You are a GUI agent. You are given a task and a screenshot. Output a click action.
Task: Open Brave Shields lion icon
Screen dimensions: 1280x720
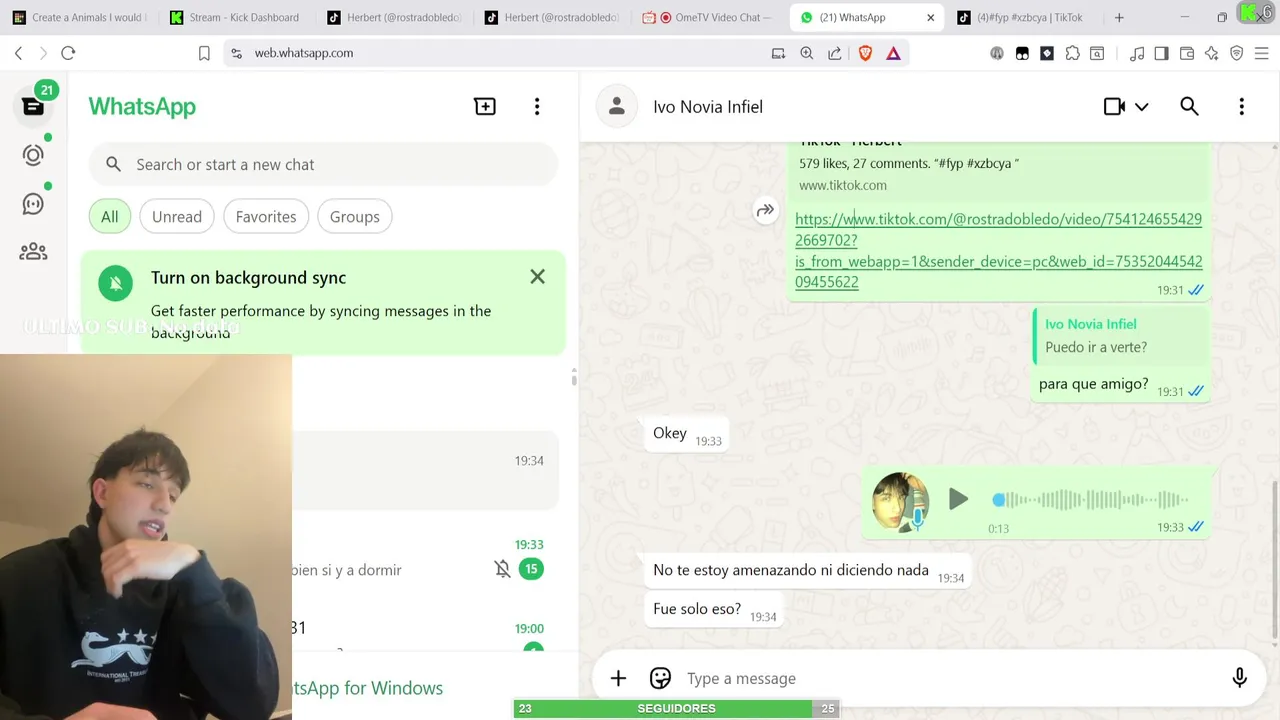coord(865,53)
